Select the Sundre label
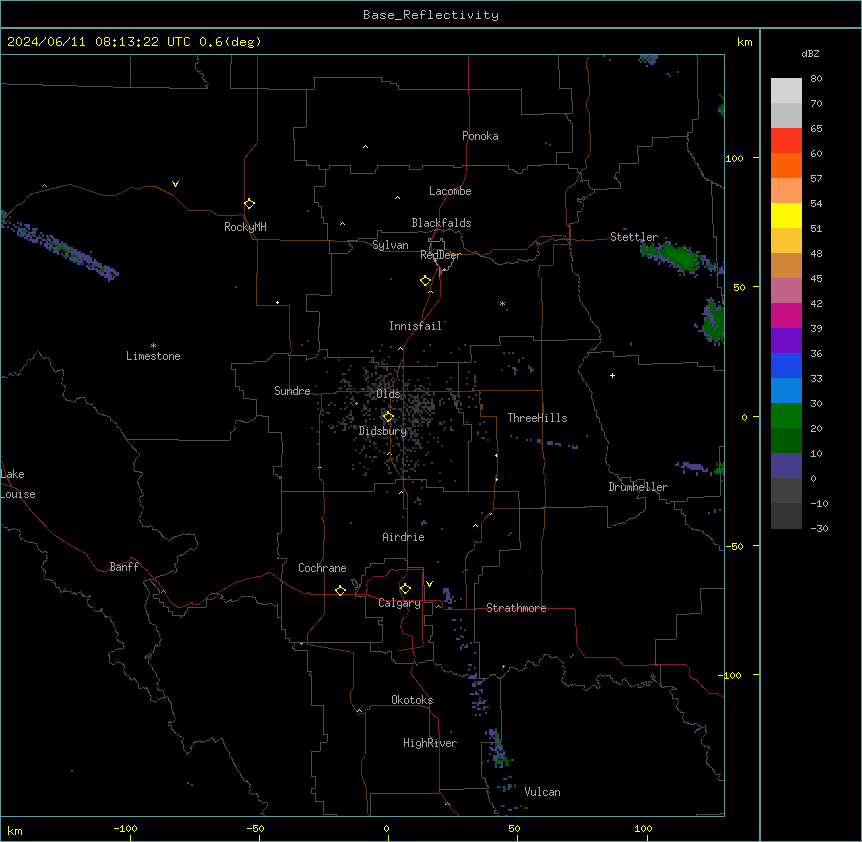 tap(292, 391)
